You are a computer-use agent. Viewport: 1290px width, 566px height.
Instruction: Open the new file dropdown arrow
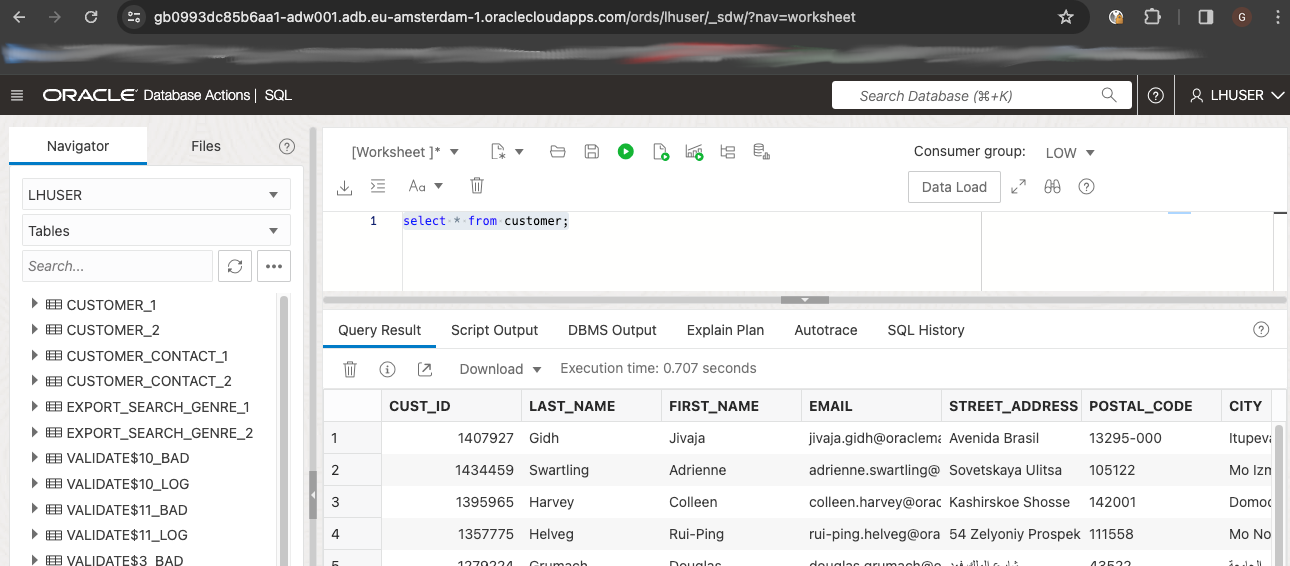(x=519, y=153)
